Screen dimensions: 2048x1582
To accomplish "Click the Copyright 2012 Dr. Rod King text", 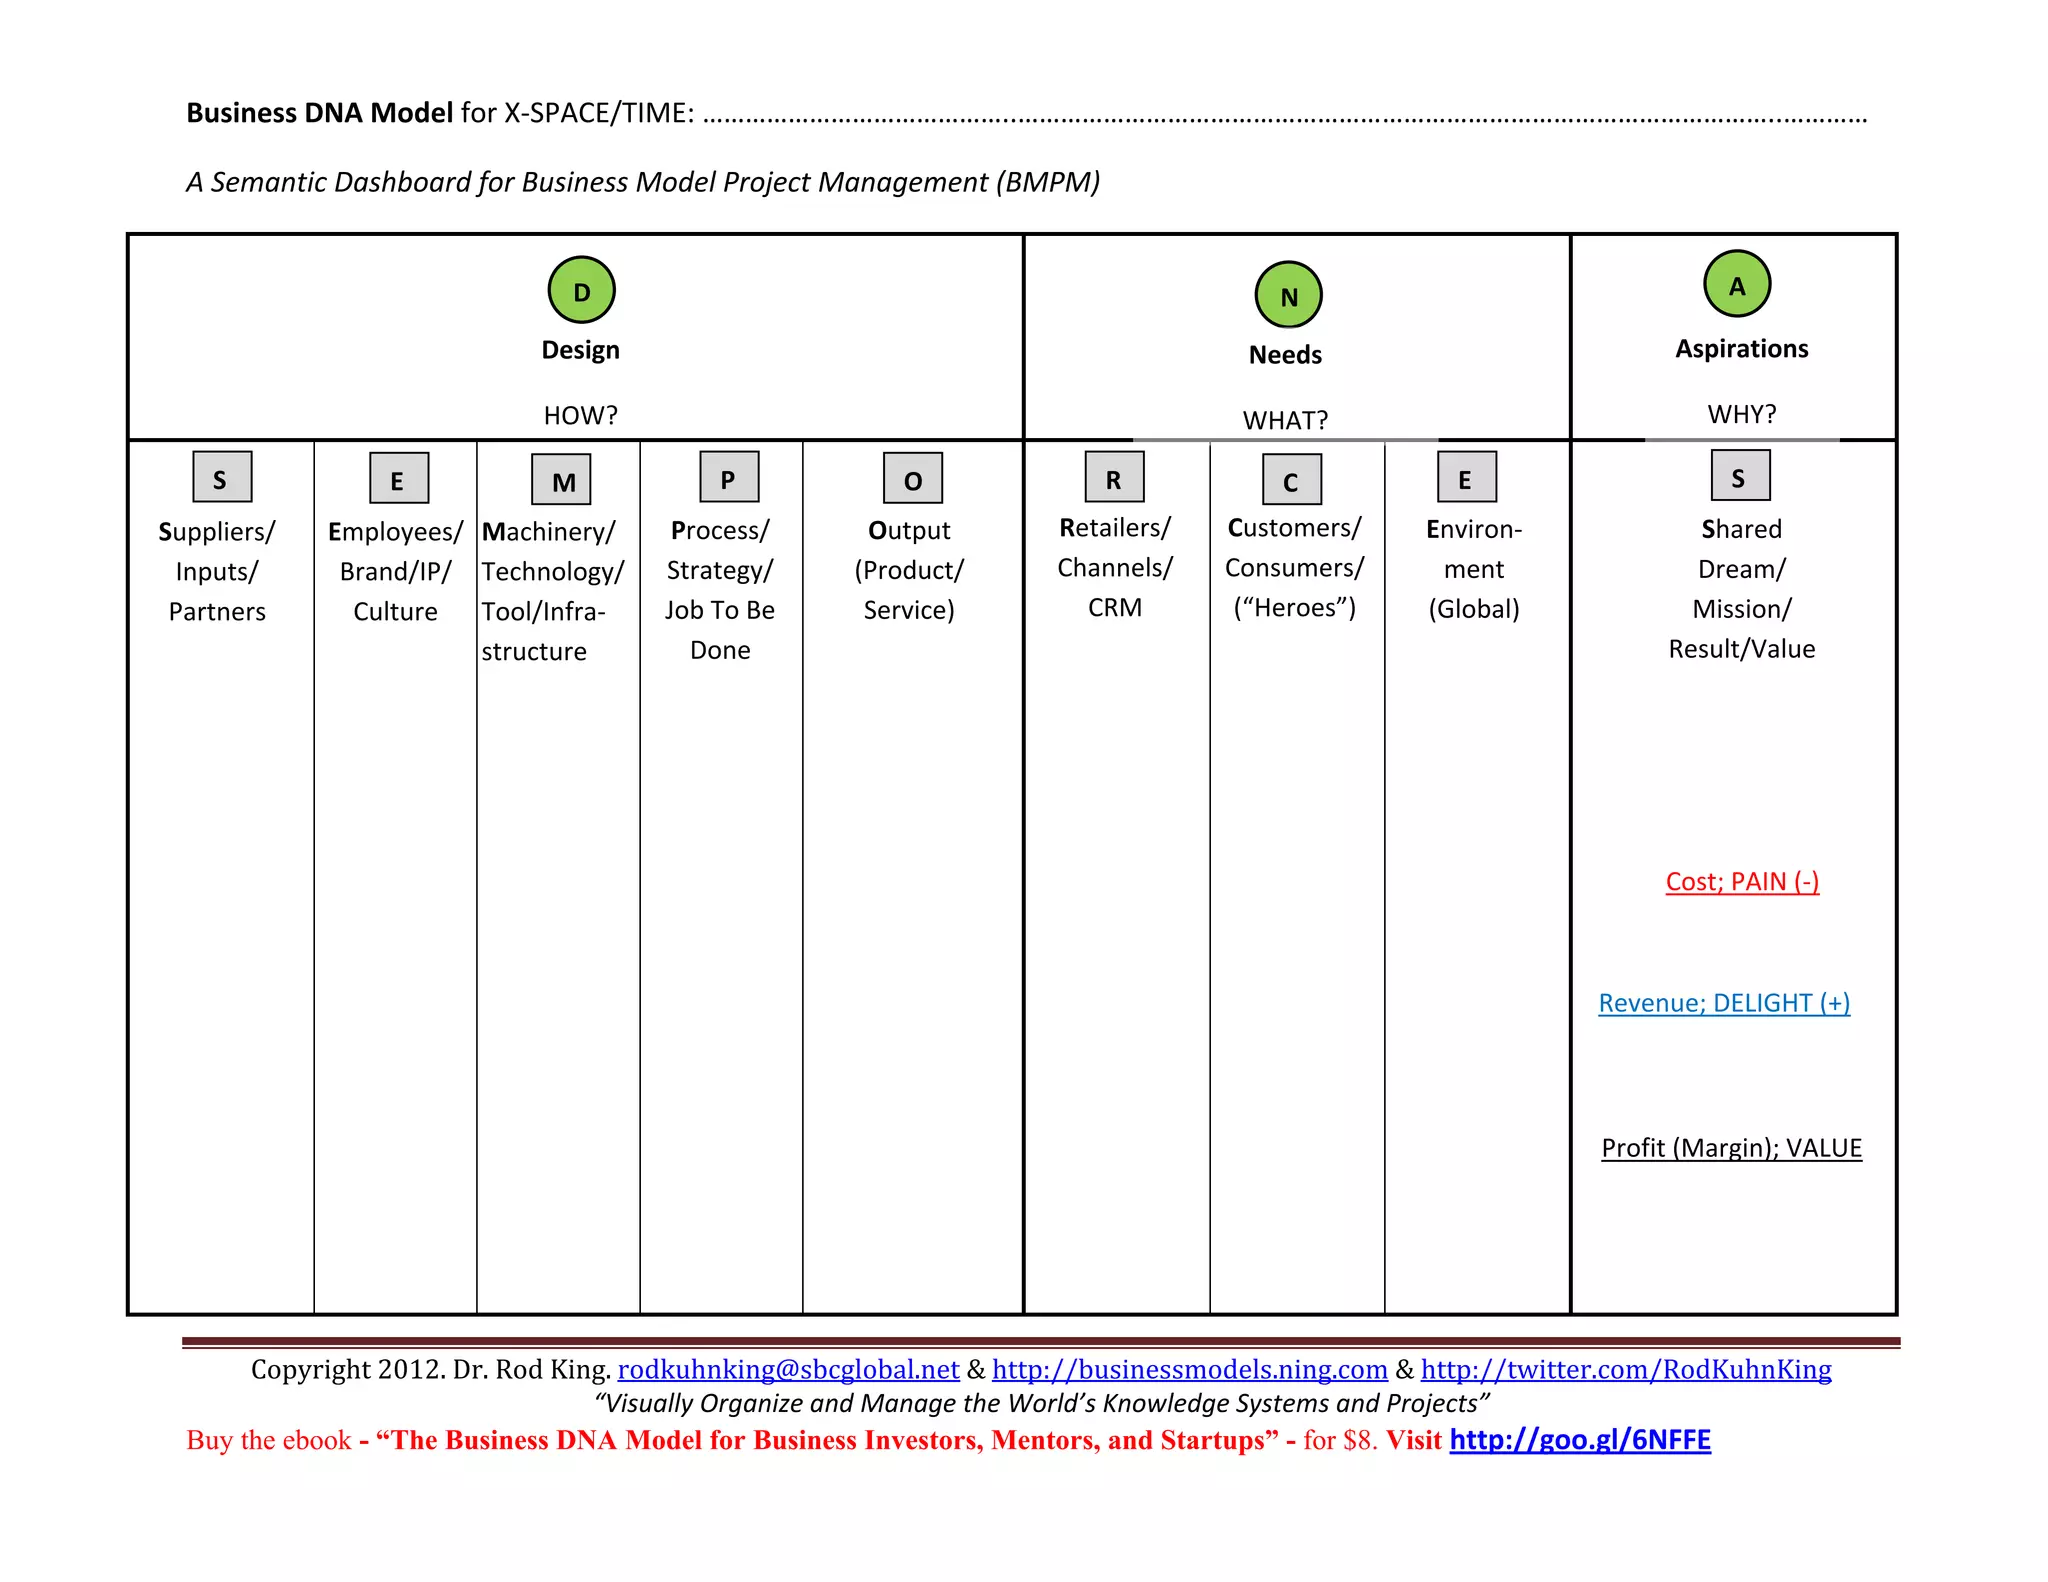I will click(x=431, y=1369).
